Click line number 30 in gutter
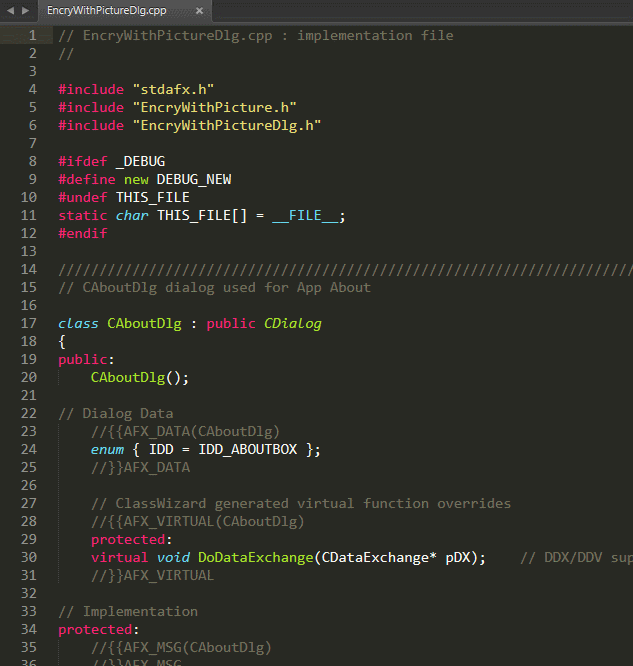Viewport: 633px width, 666px height. (29, 557)
